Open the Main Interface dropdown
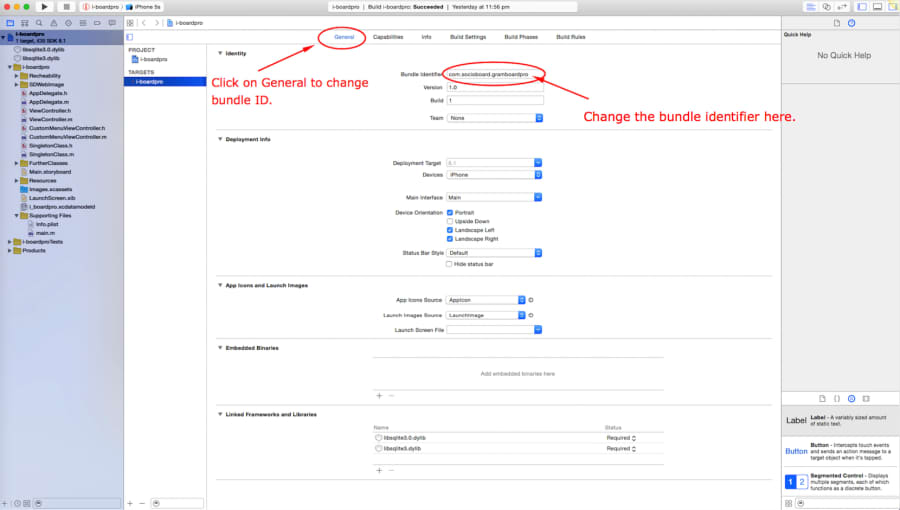Image resolution: width=900 pixels, height=510 pixels. point(494,197)
